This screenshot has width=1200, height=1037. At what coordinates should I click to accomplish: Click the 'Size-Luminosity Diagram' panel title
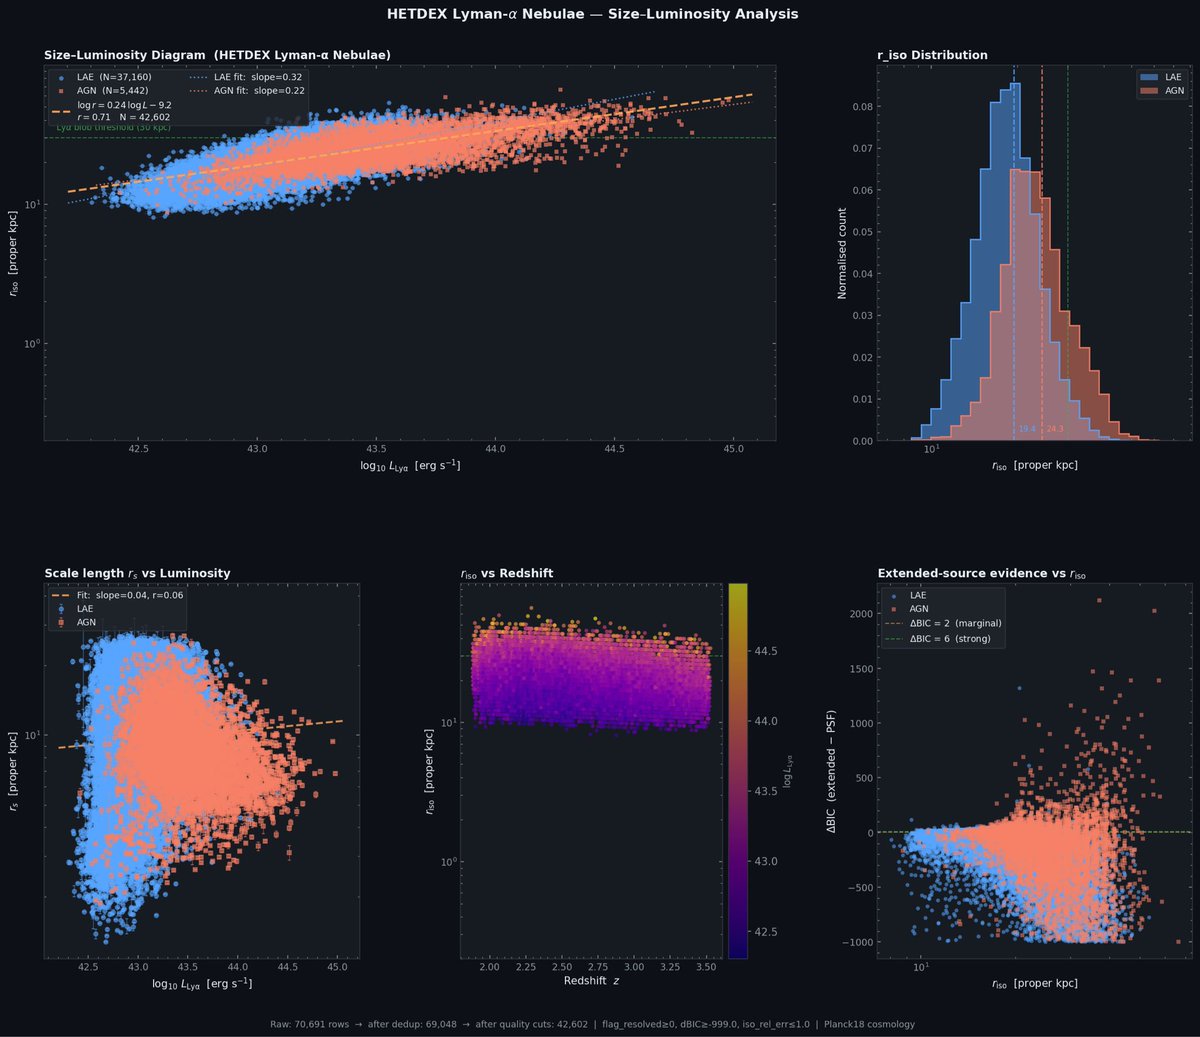coord(217,55)
